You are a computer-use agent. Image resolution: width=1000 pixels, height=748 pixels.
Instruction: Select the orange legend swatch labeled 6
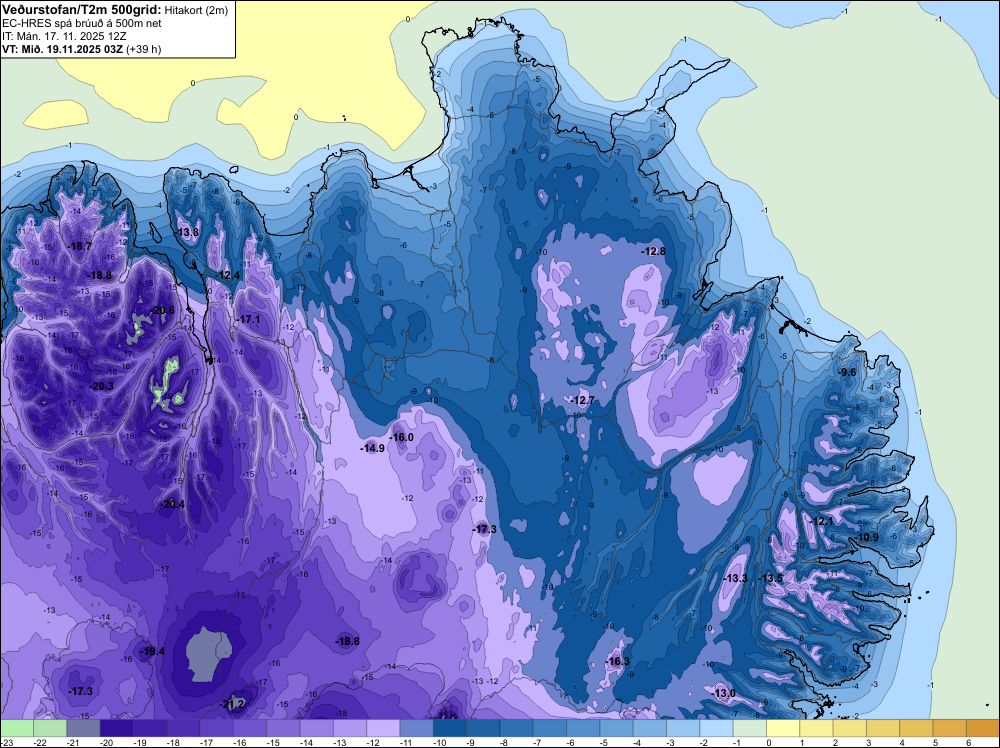(x=983, y=728)
